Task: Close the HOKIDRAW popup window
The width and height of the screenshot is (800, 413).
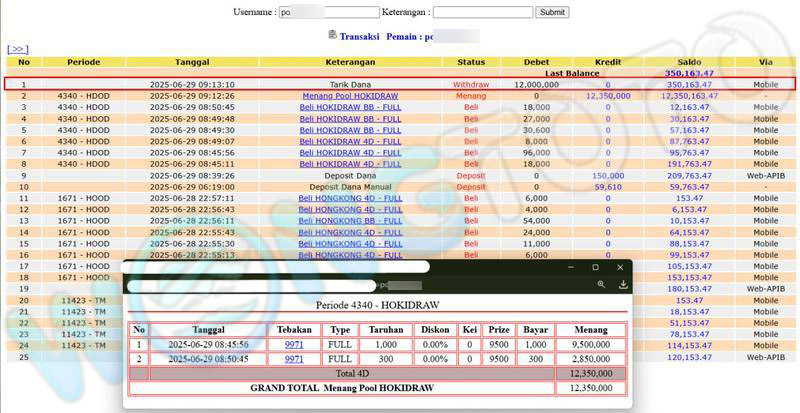Action: coord(620,267)
